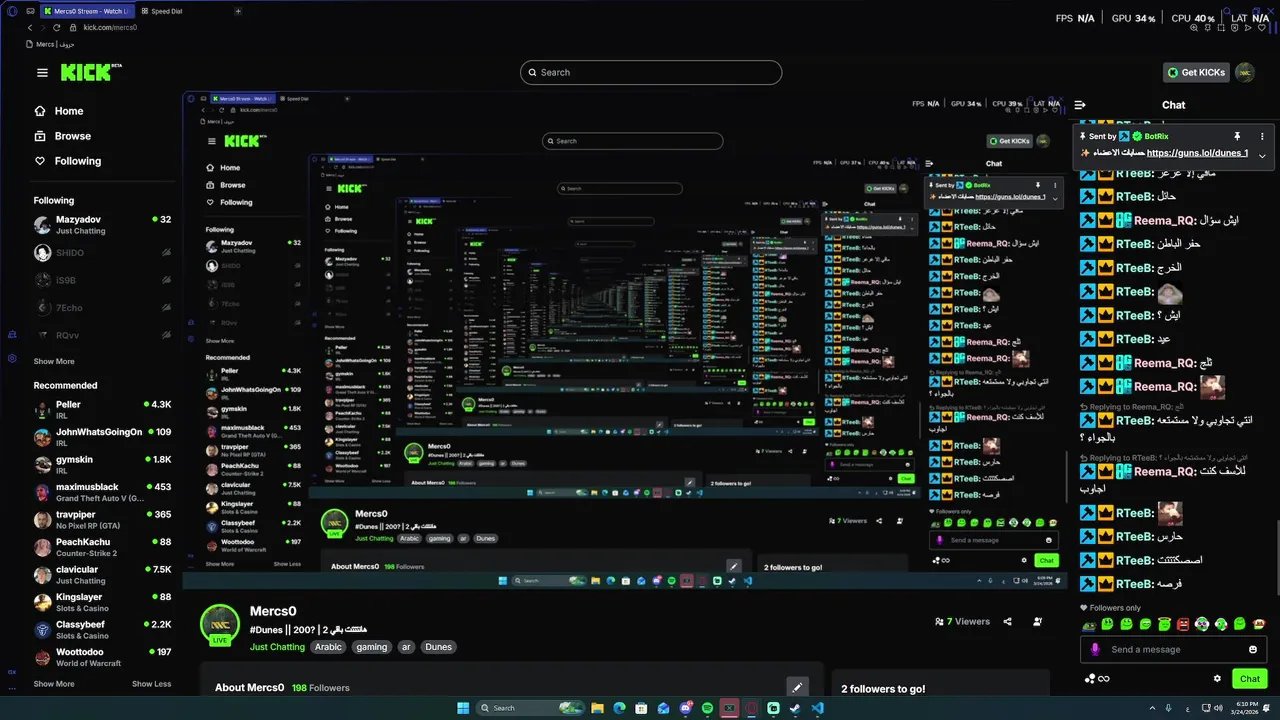1280x720 pixels.
Task: Open Browse in the sidebar
Action: click(63, 136)
